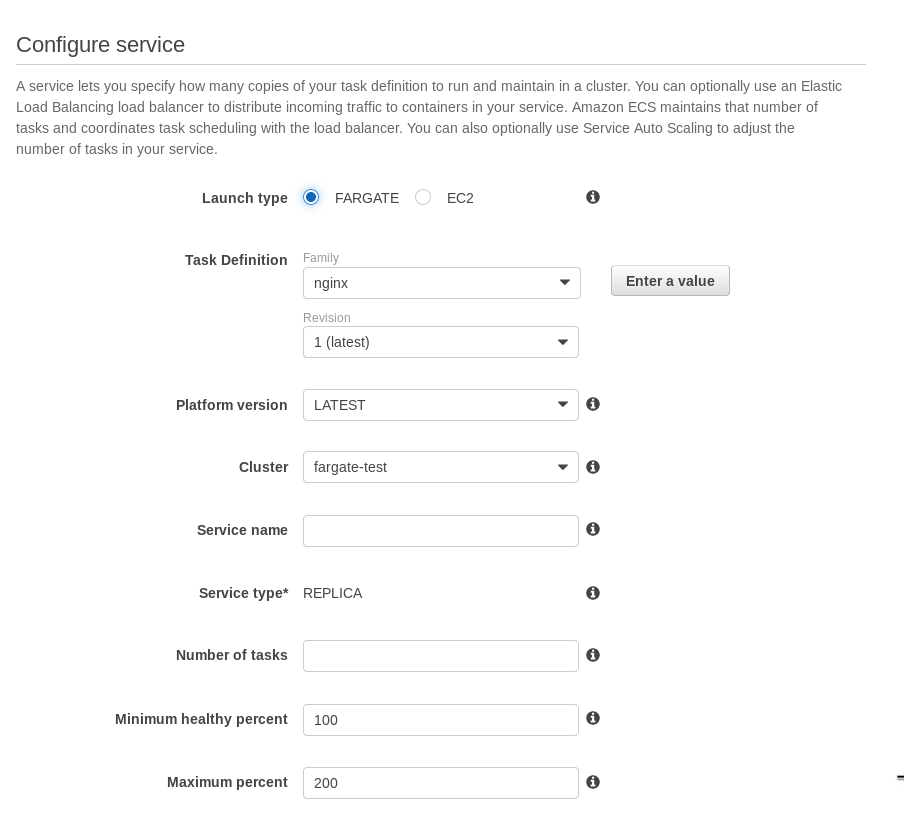Select the EC2 launch type
904x815 pixels.
coord(423,197)
